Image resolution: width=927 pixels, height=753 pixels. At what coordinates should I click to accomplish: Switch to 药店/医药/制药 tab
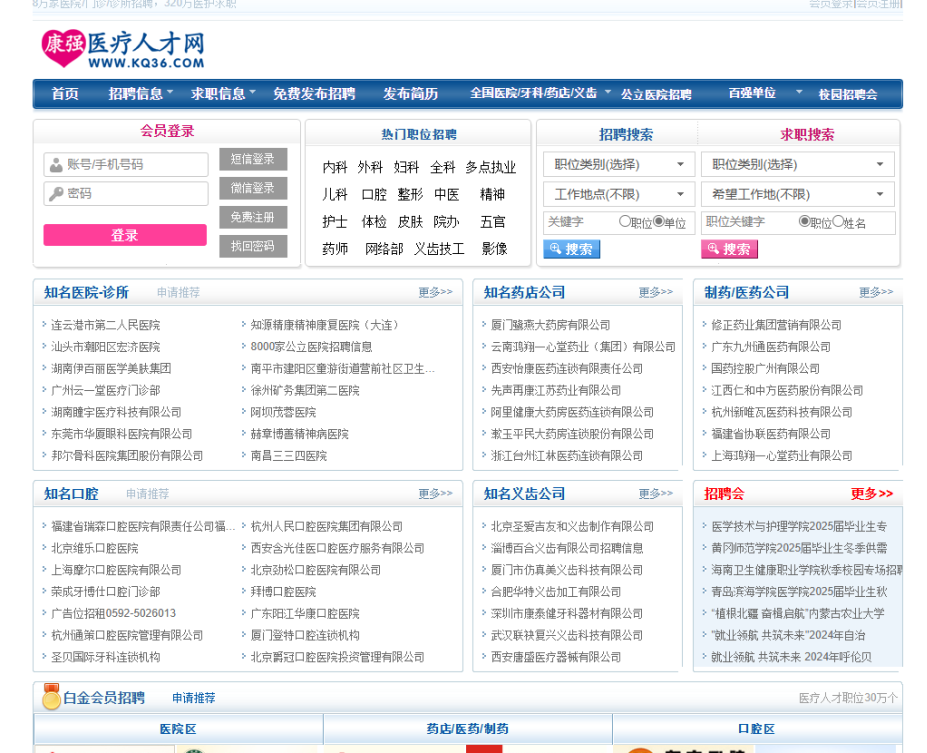[x=467, y=729]
